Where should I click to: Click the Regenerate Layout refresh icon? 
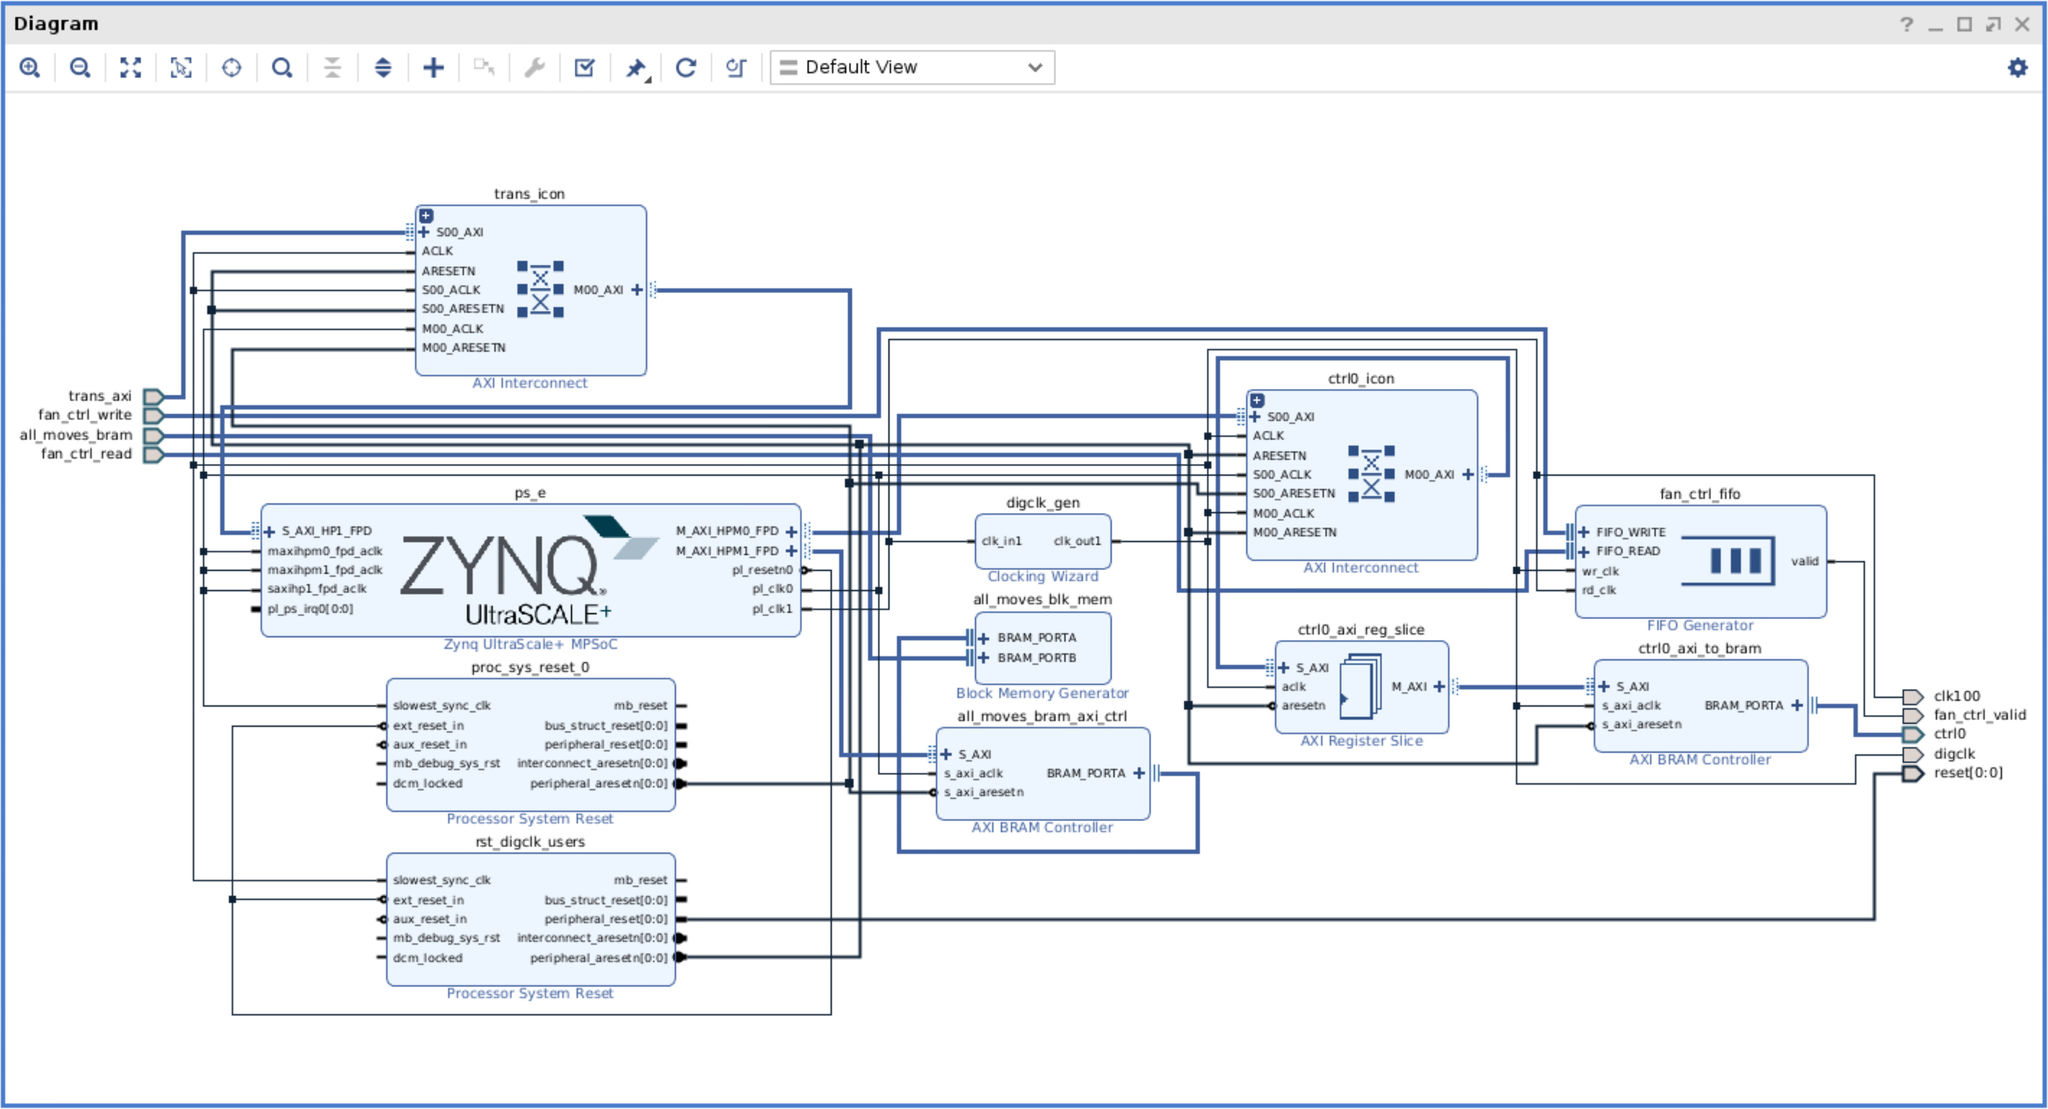click(686, 68)
